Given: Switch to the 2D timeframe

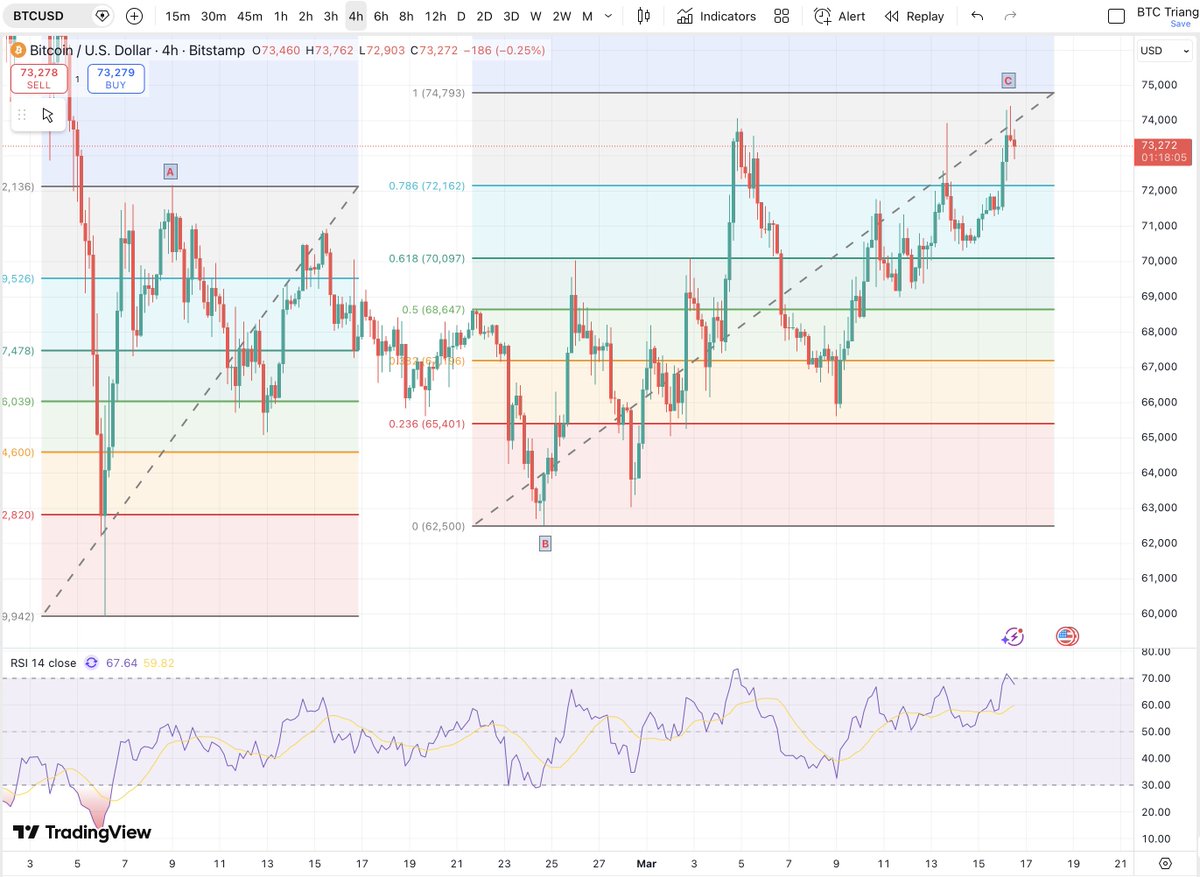Looking at the screenshot, I should pyautogui.click(x=484, y=16).
